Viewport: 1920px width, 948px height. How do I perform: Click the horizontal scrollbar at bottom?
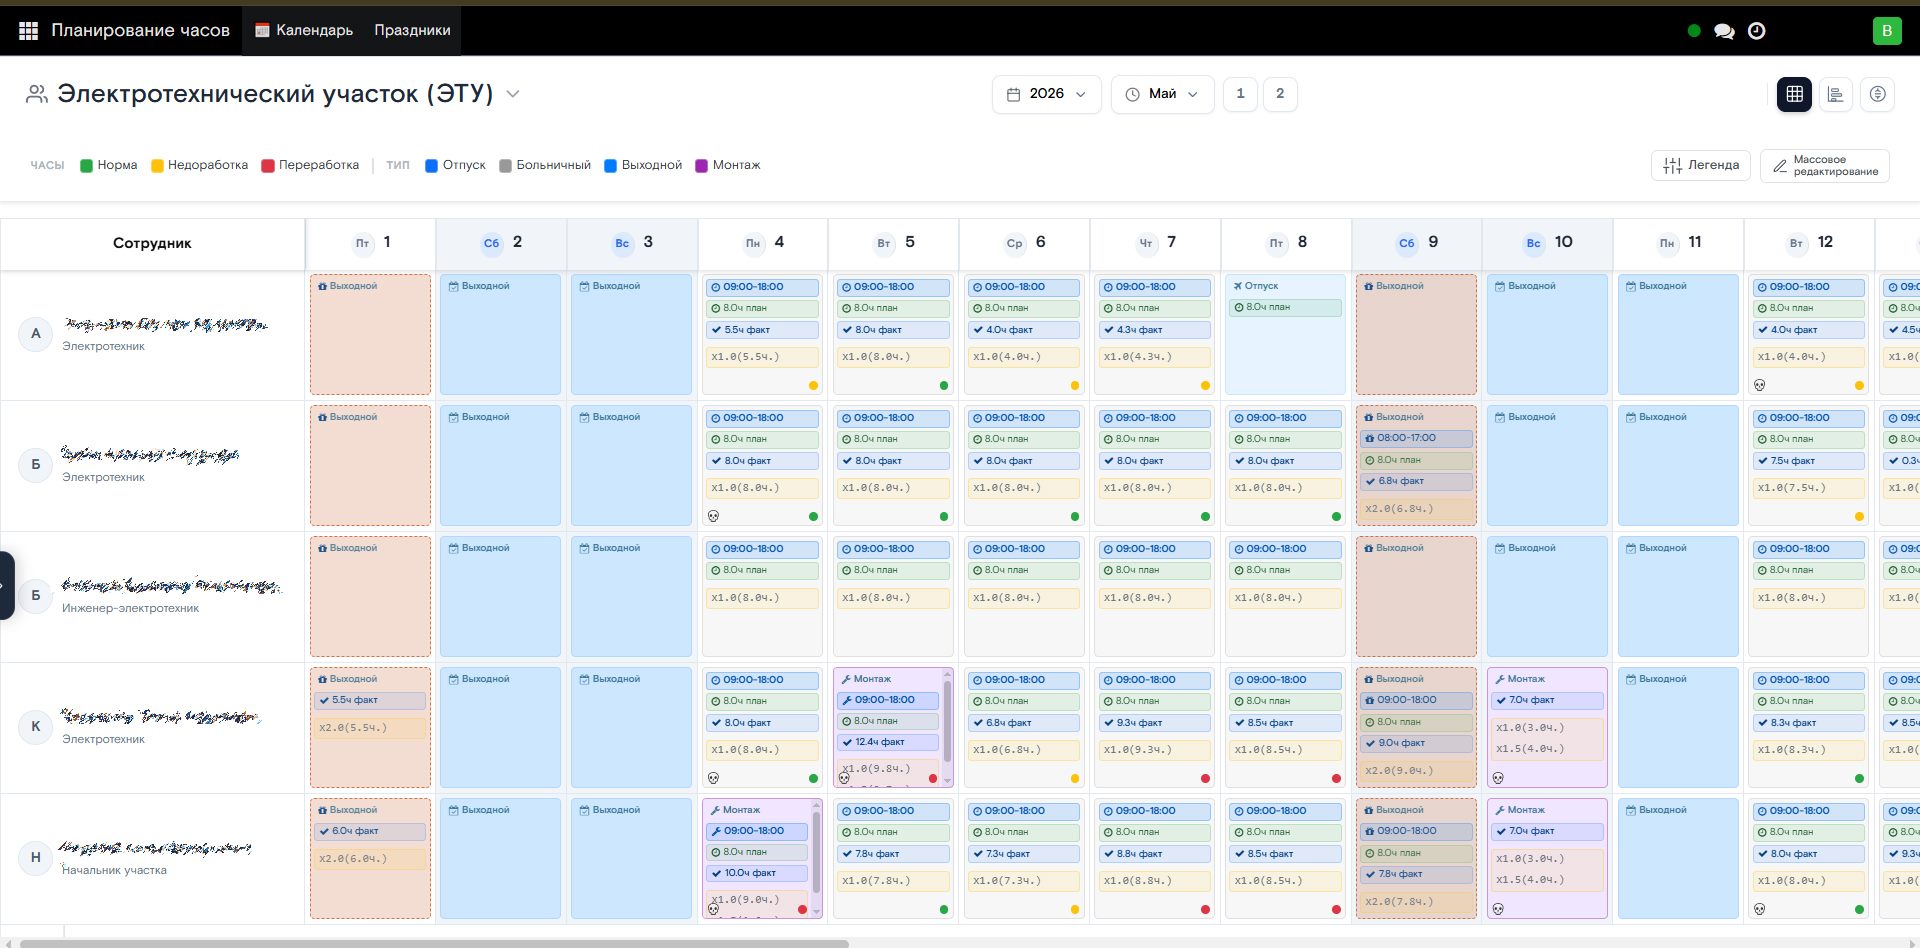click(434, 943)
